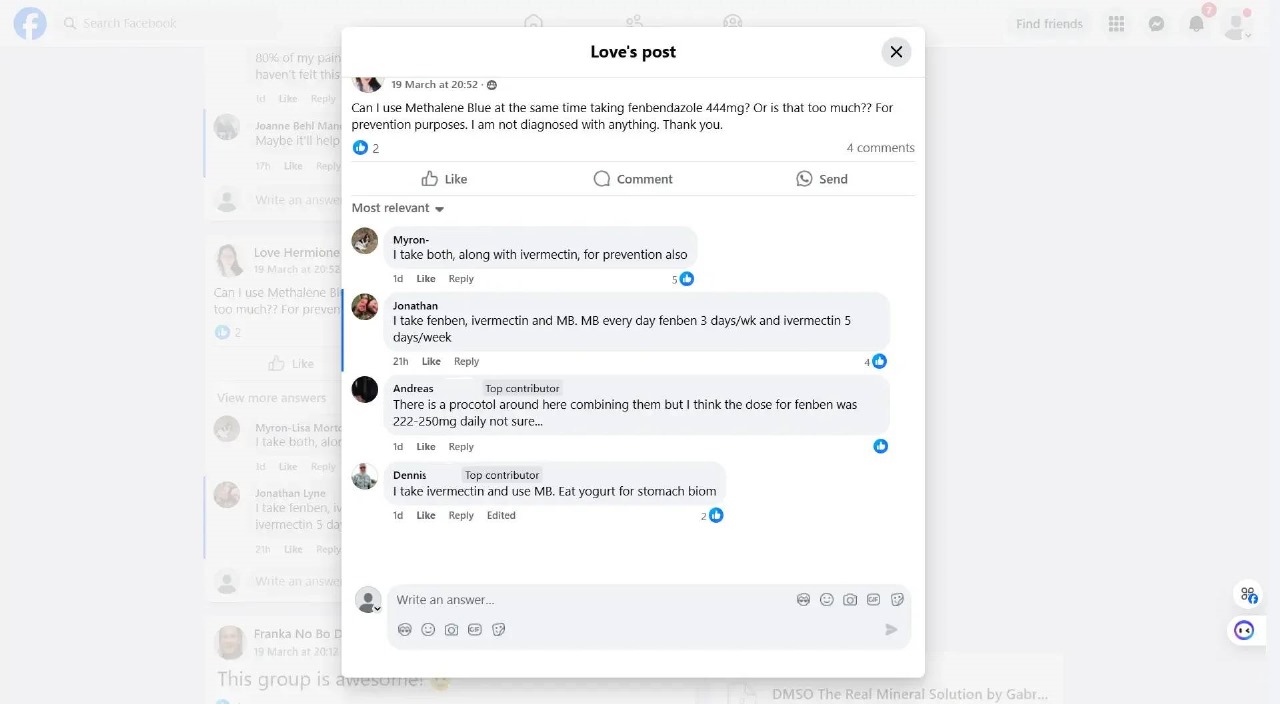Viewport: 1280px width, 704px height.
Task: View Edited history on Dennis's comment
Action: [x=501, y=515]
